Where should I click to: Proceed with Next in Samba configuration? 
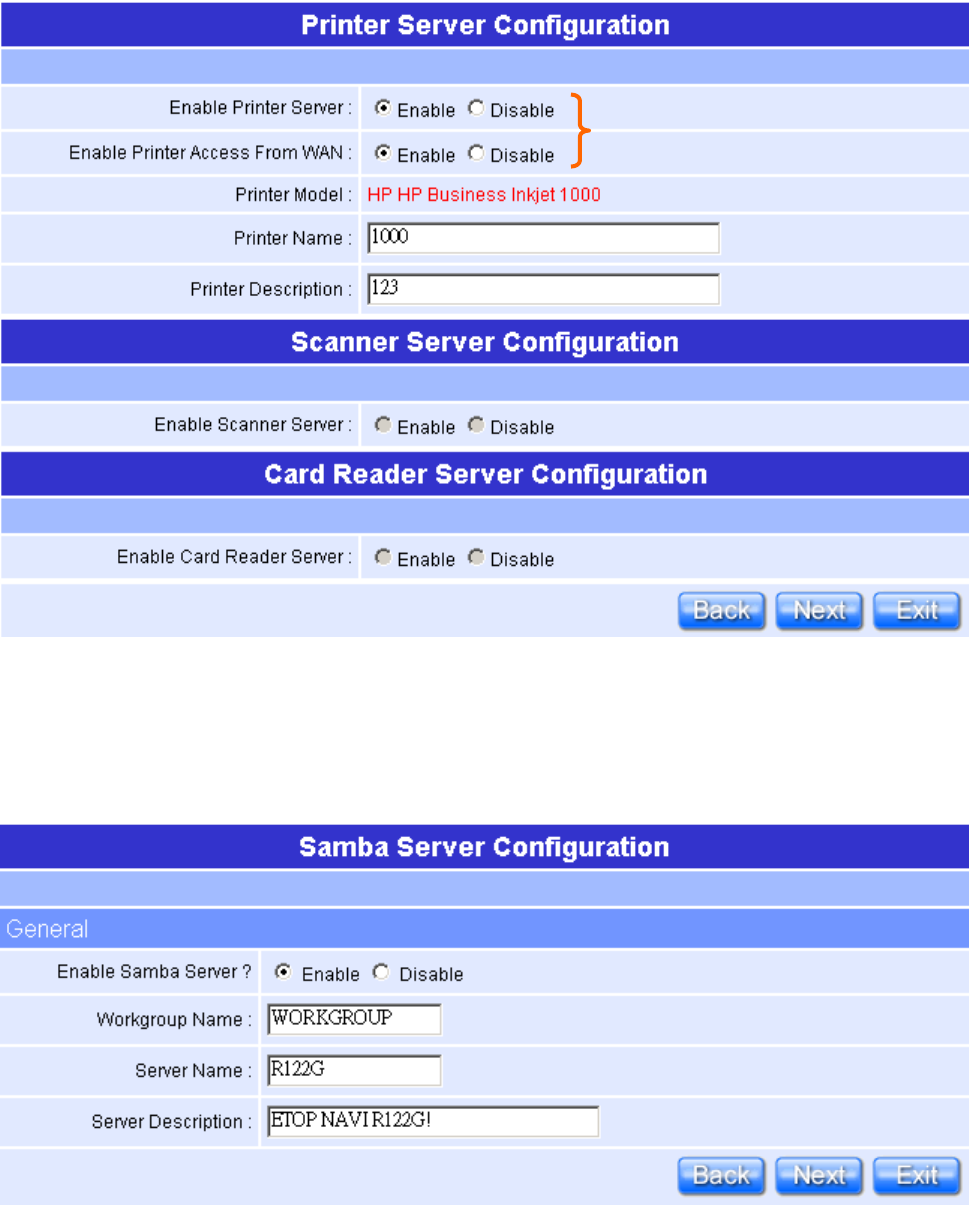[820, 1176]
